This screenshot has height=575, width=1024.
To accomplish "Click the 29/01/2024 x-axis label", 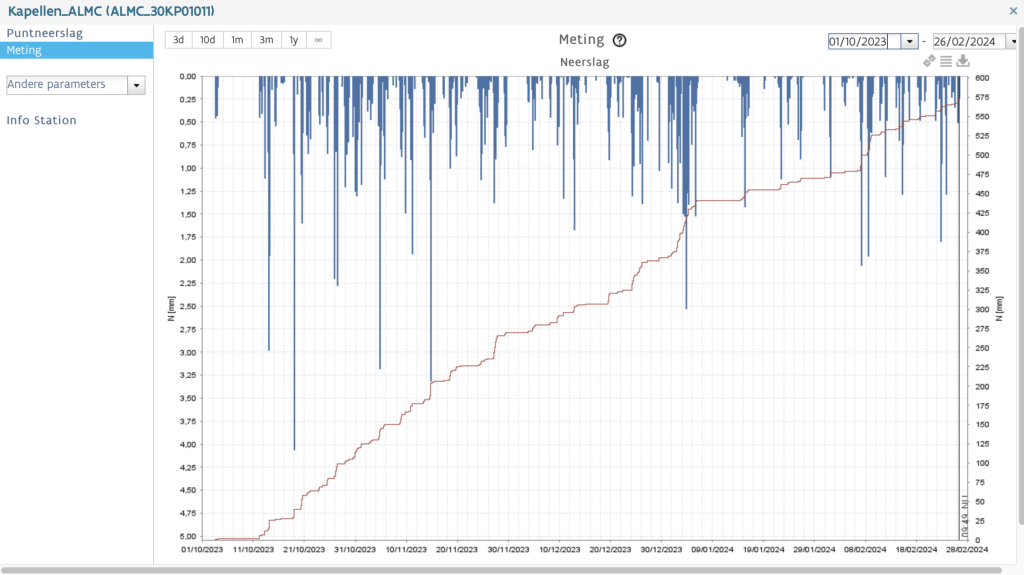I will tap(814, 550).
